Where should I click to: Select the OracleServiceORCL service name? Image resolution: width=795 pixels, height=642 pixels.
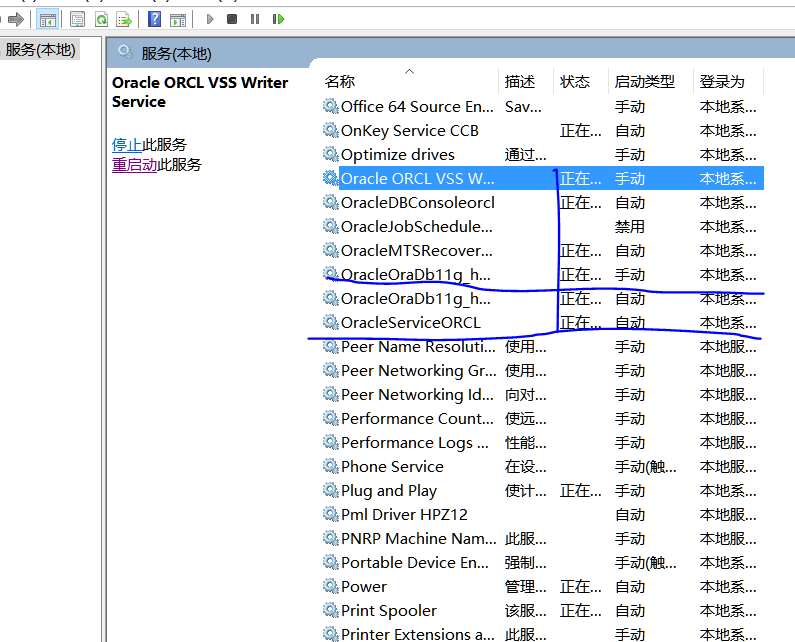pyautogui.click(x=411, y=323)
